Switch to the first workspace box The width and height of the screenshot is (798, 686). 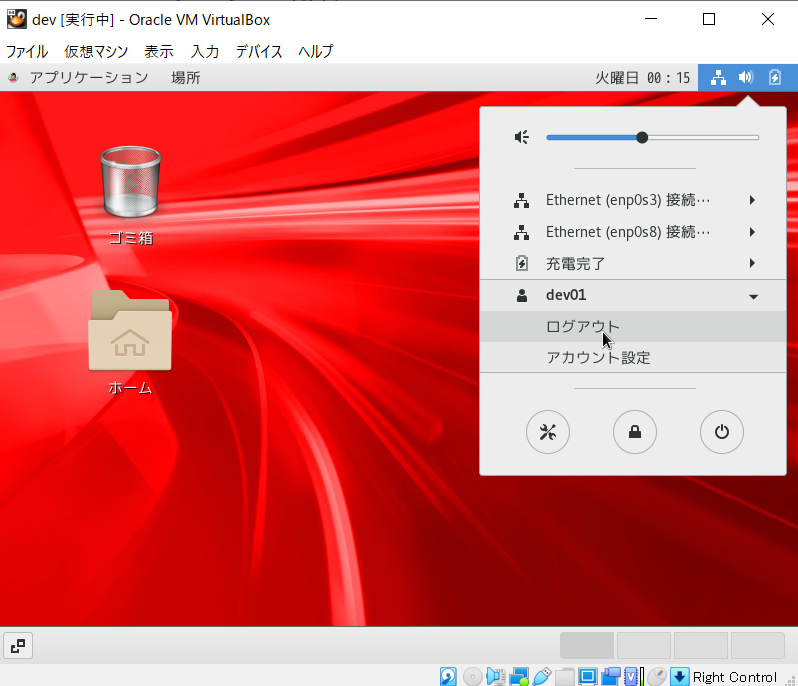pos(587,645)
